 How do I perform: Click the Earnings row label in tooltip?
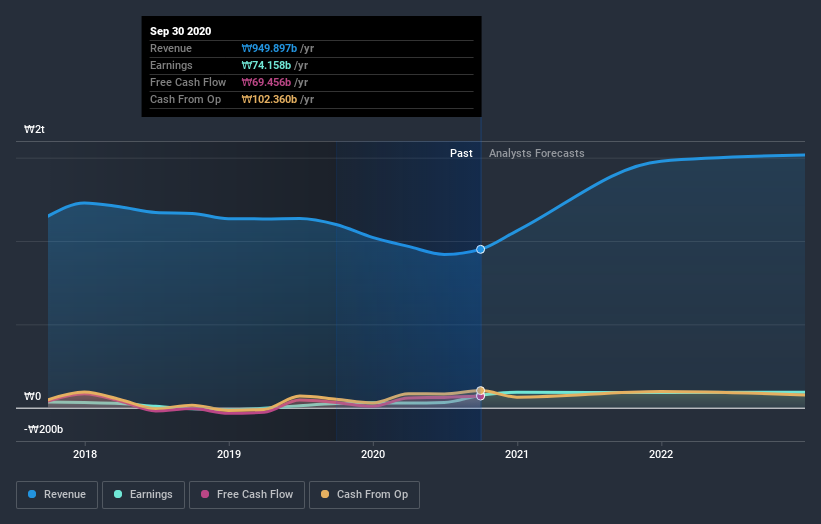pos(171,65)
